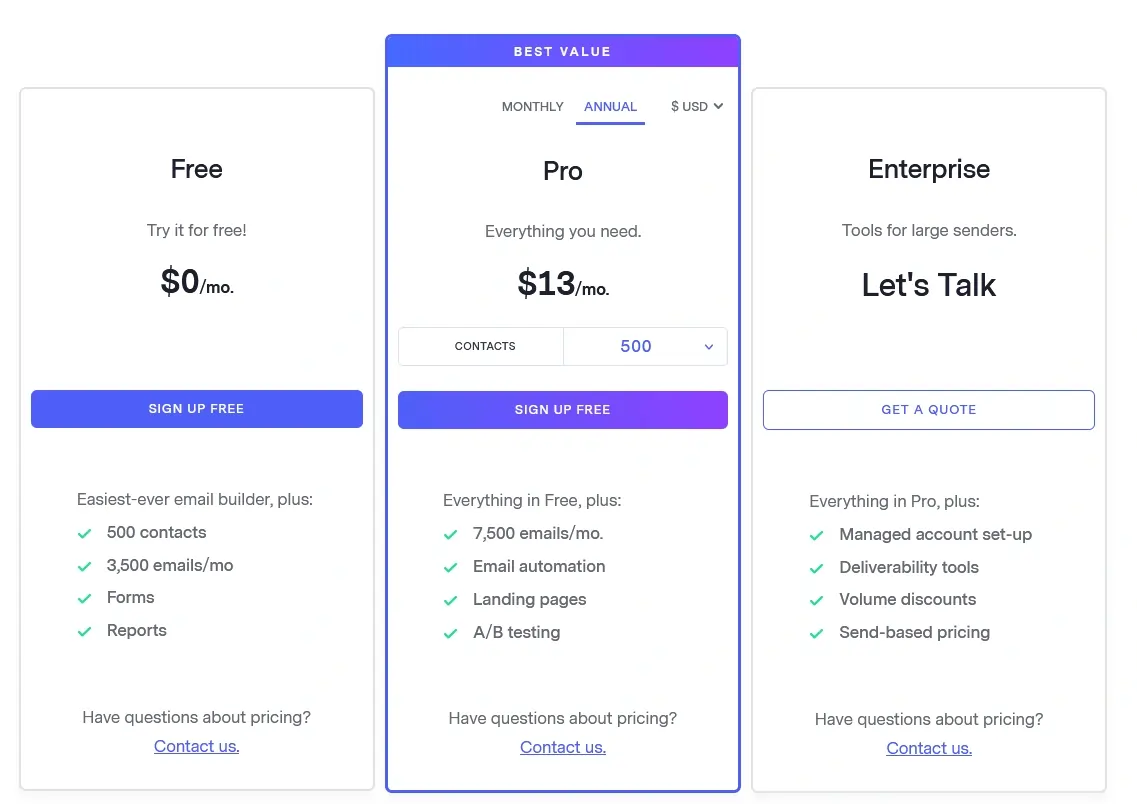Click the checkmark beside 500 contacts

click(x=85, y=533)
